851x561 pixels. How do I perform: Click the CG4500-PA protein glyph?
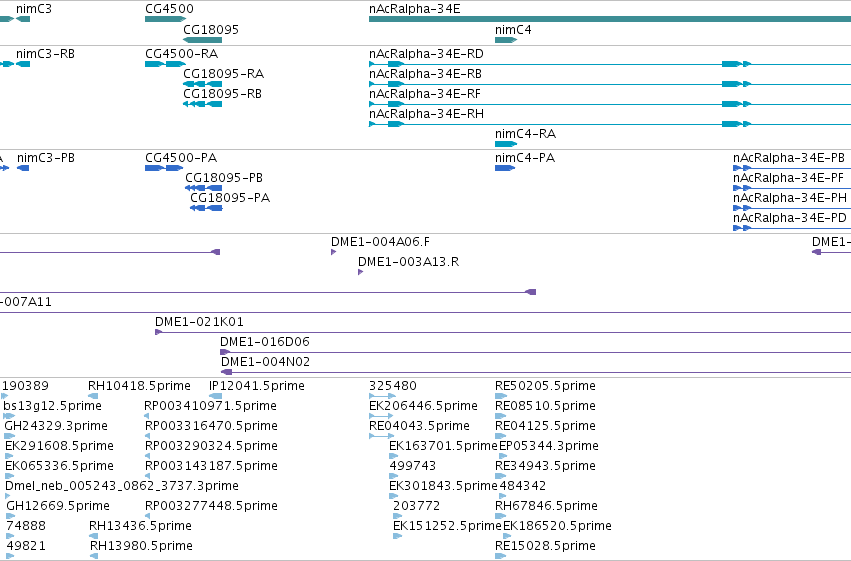[x=164, y=168]
